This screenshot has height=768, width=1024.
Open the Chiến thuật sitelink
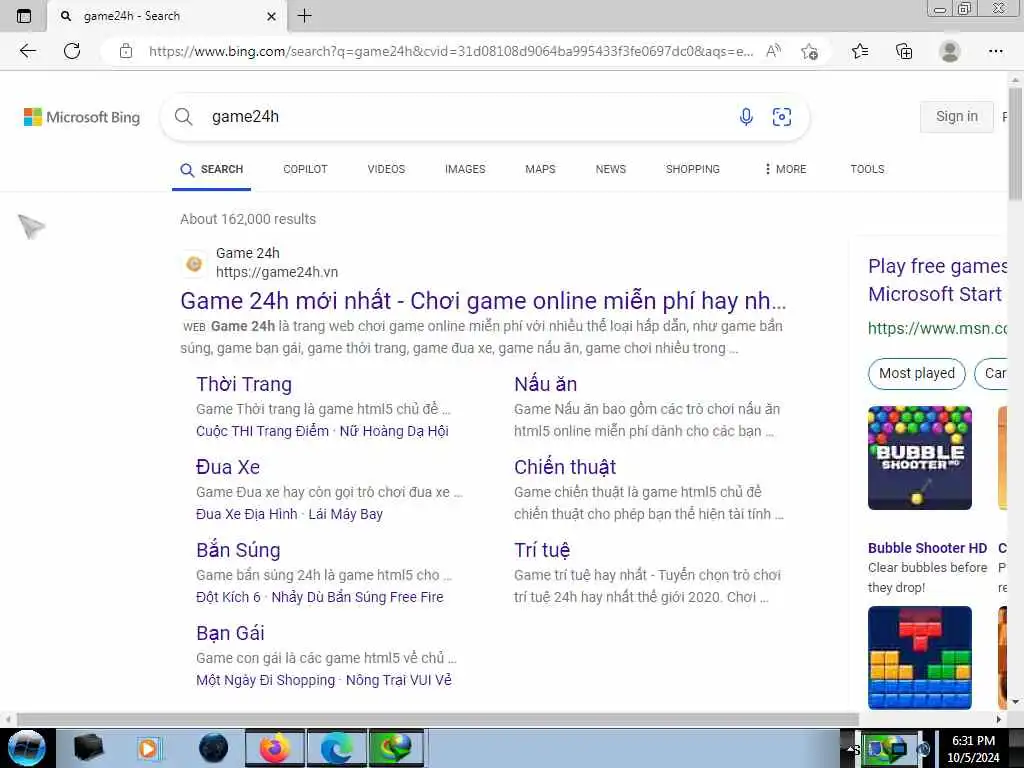click(565, 467)
